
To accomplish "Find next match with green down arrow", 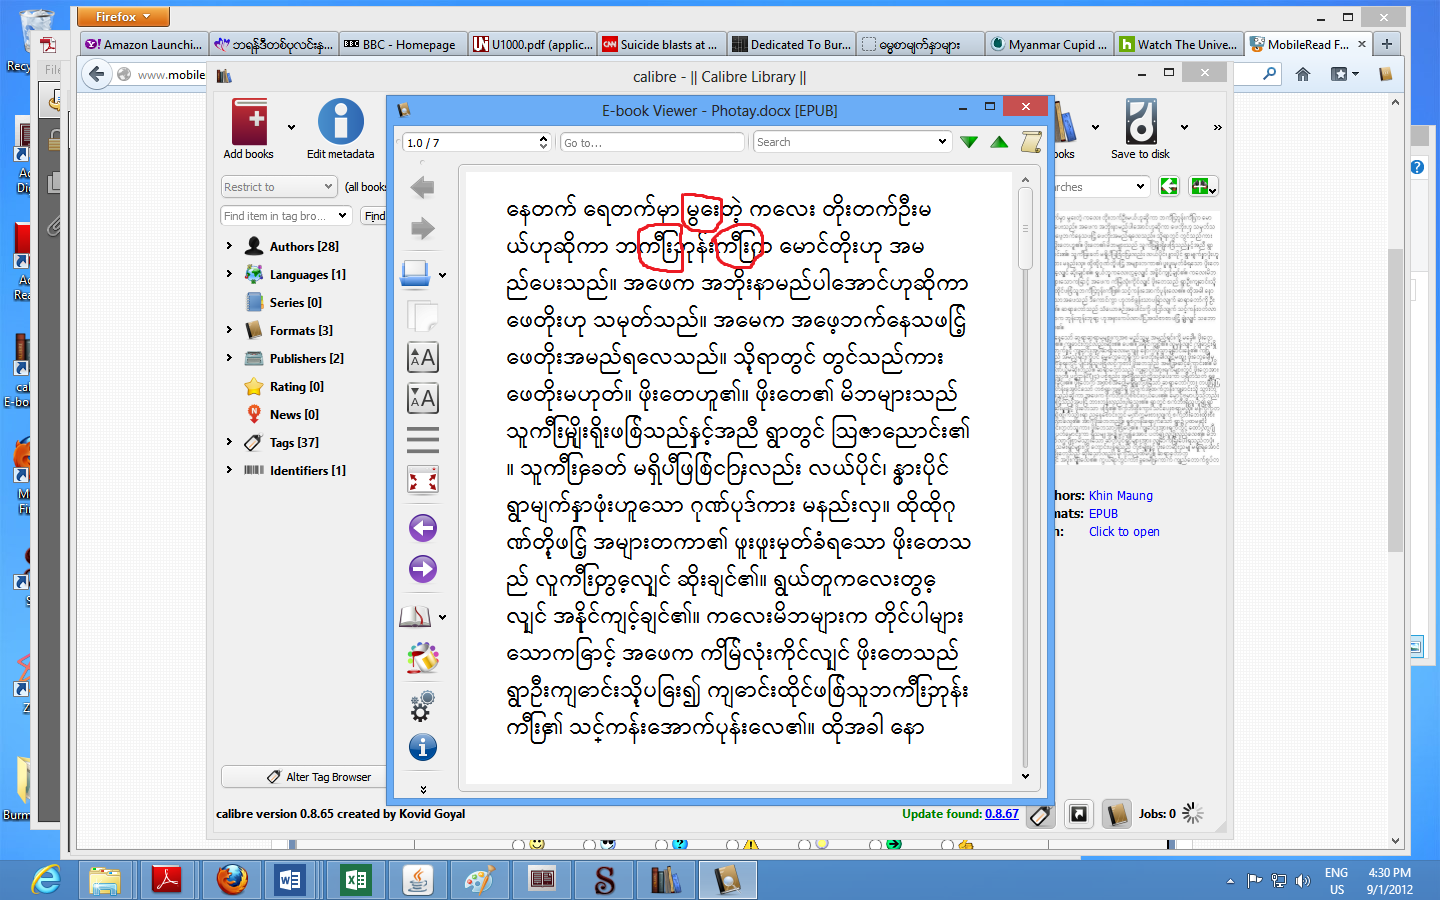I will coord(969,142).
